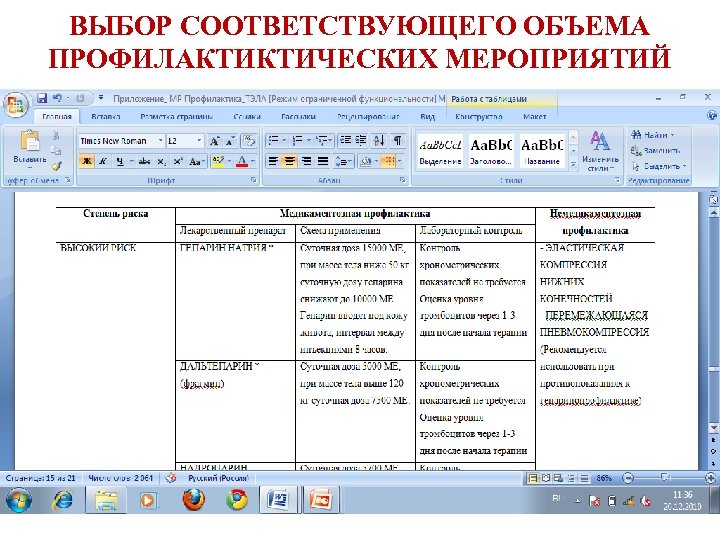Screen dimensions: 720x540
Task: Cut selection with scissors icon
Action: (56, 135)
